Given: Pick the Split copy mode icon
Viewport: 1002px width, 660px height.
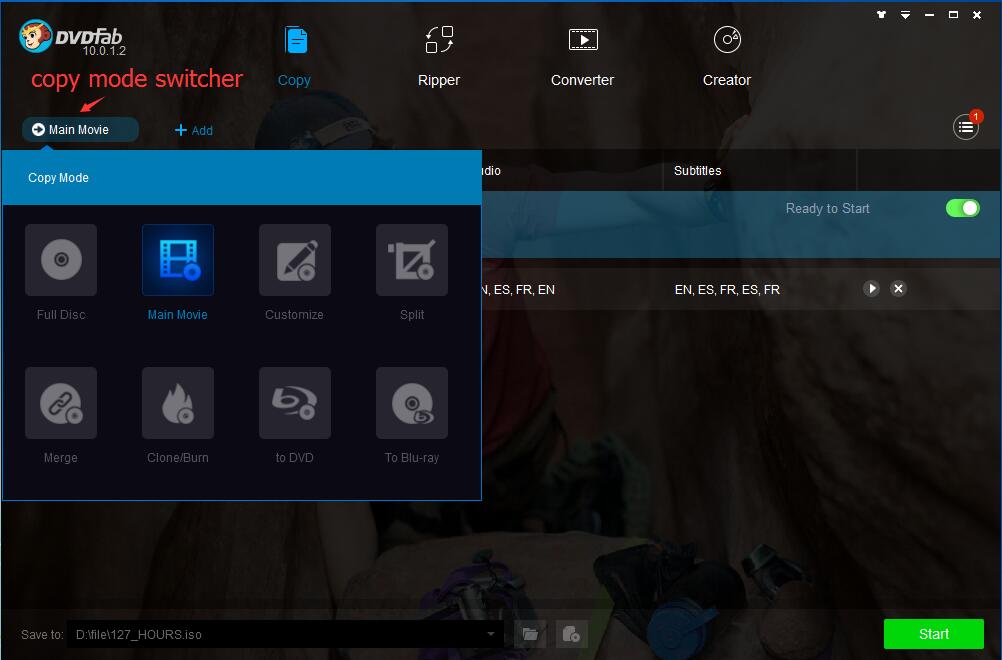Looking at the screenshot, I should click(411, 260).
